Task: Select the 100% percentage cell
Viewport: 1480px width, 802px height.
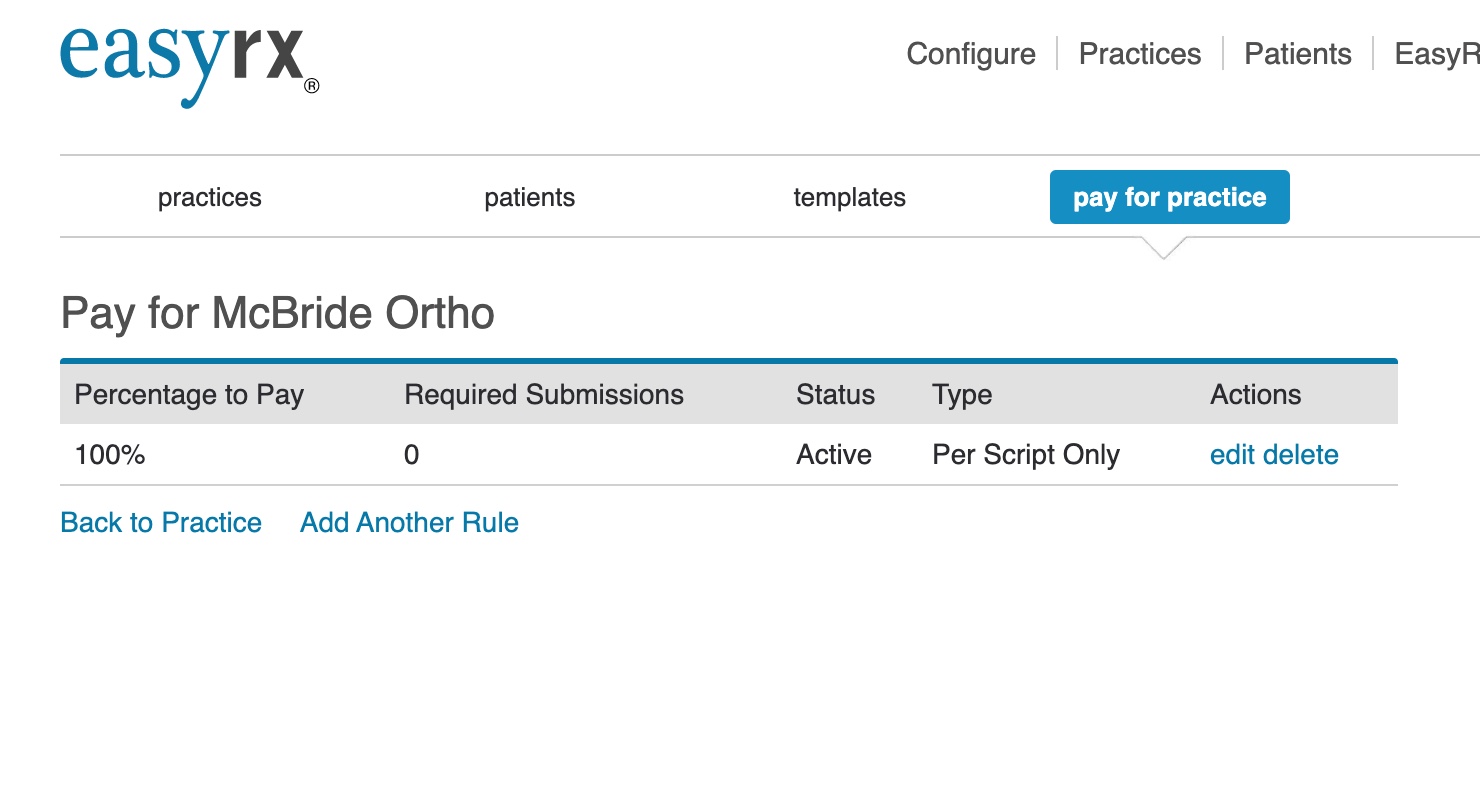Action: pyautogui.click(x=110, y=455)
